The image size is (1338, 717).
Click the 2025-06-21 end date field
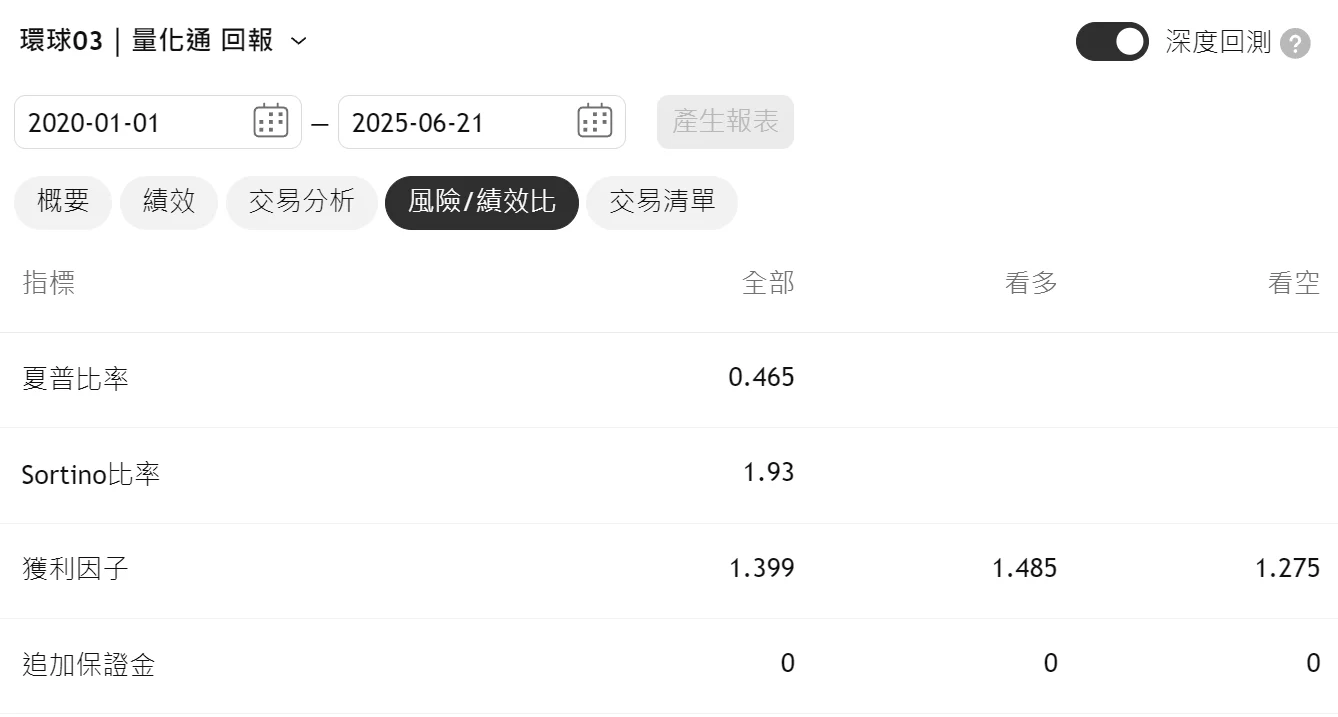pos(482,122)
